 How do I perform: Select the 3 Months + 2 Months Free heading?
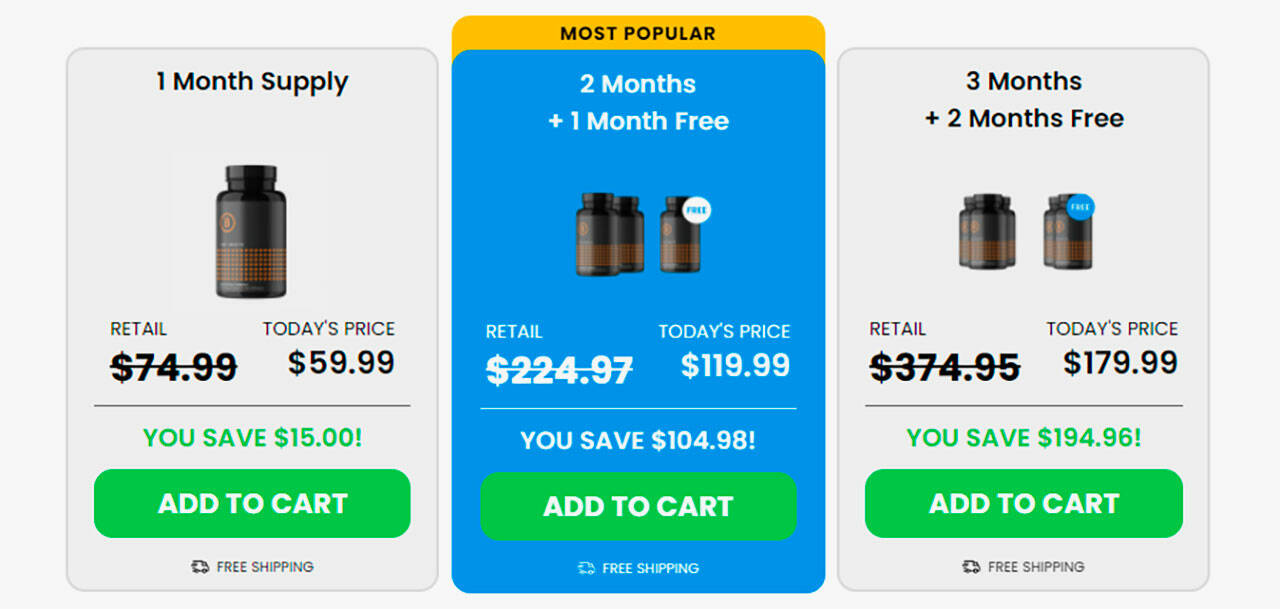1023,99
